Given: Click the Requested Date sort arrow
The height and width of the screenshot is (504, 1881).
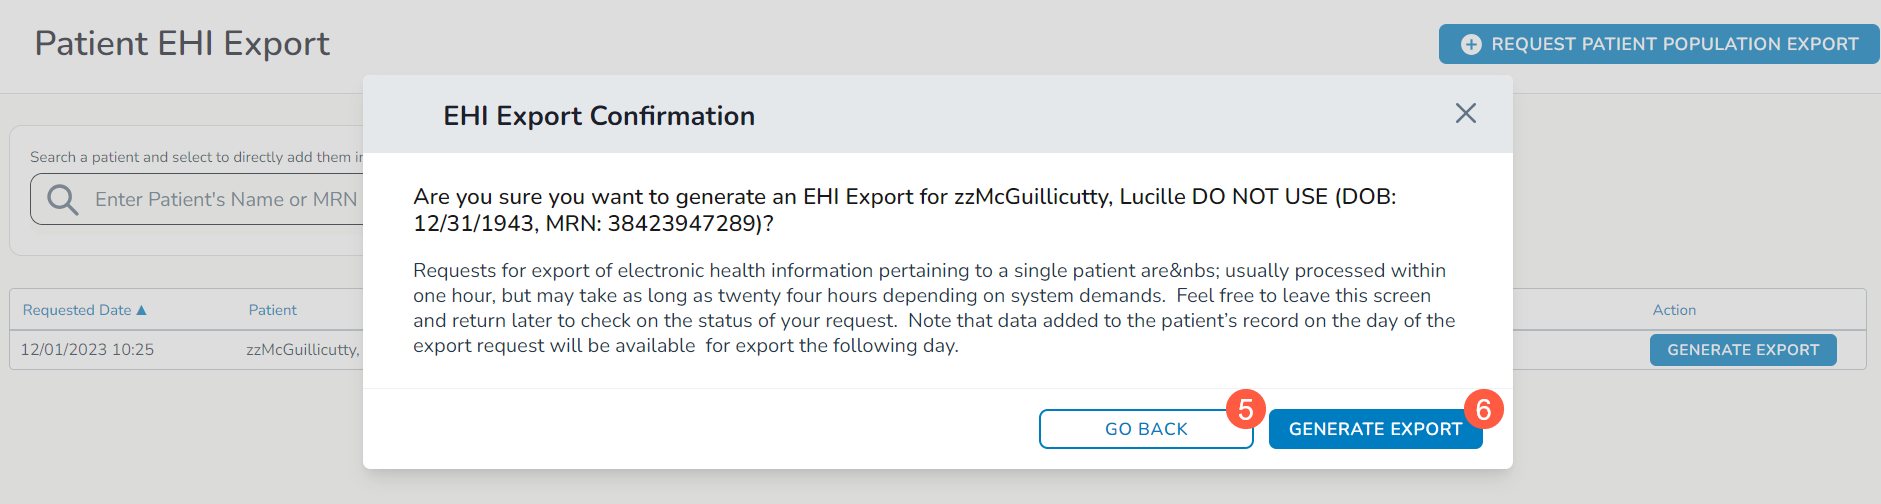Looking at the screenshot, I should (142, 310).
